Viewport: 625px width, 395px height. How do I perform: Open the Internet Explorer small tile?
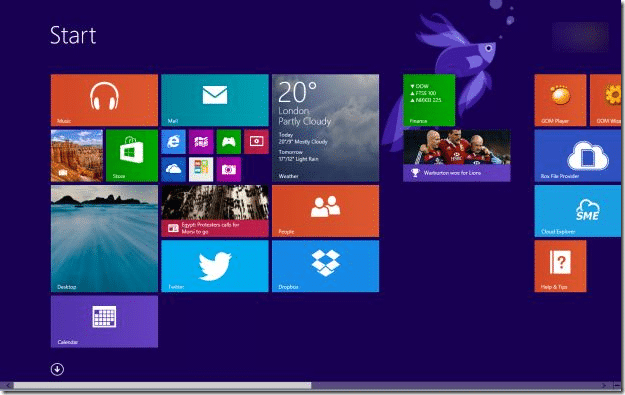[x=173, y=141]
